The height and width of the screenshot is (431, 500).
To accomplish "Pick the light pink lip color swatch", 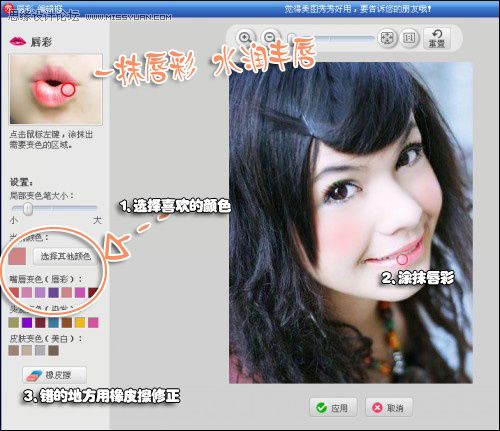I will coord(27,293).
